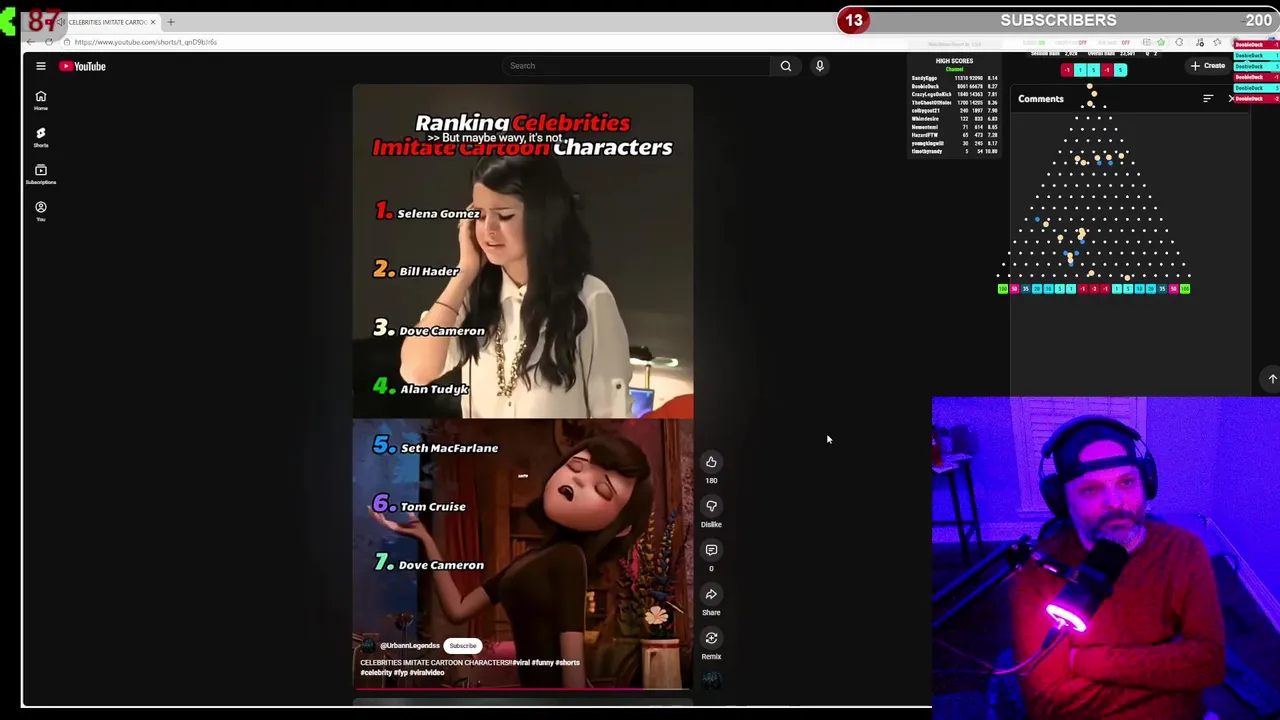Open the YouTube hamburger guide menu
The image size is (1280, 720).
pyautogui.click(x=41, y=66)
